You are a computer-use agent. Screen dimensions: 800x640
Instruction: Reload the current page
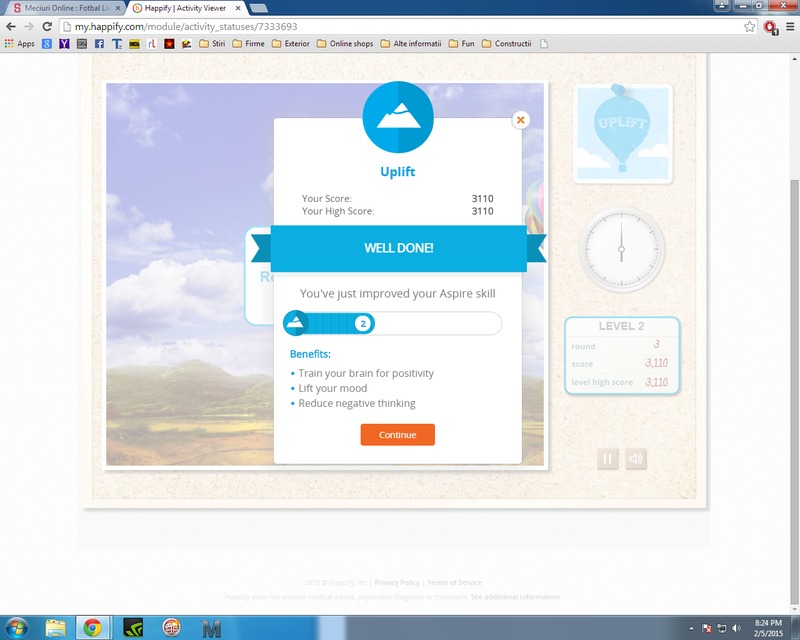pos(47,27)
